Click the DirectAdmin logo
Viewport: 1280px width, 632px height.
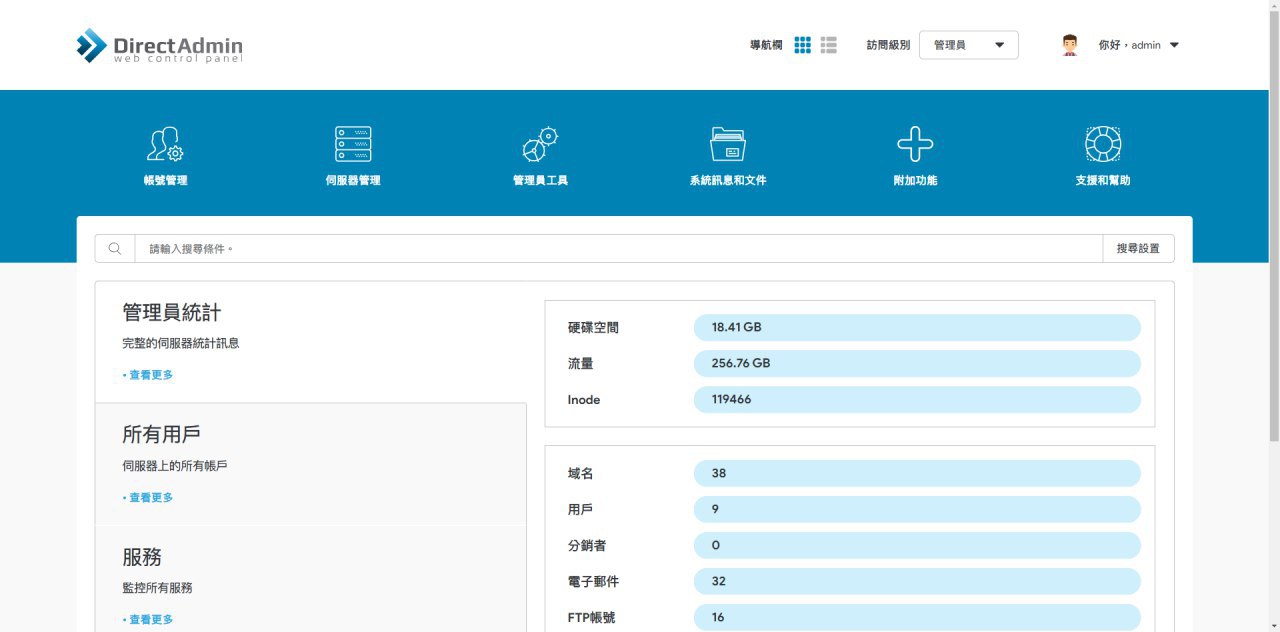pos(160,46)
